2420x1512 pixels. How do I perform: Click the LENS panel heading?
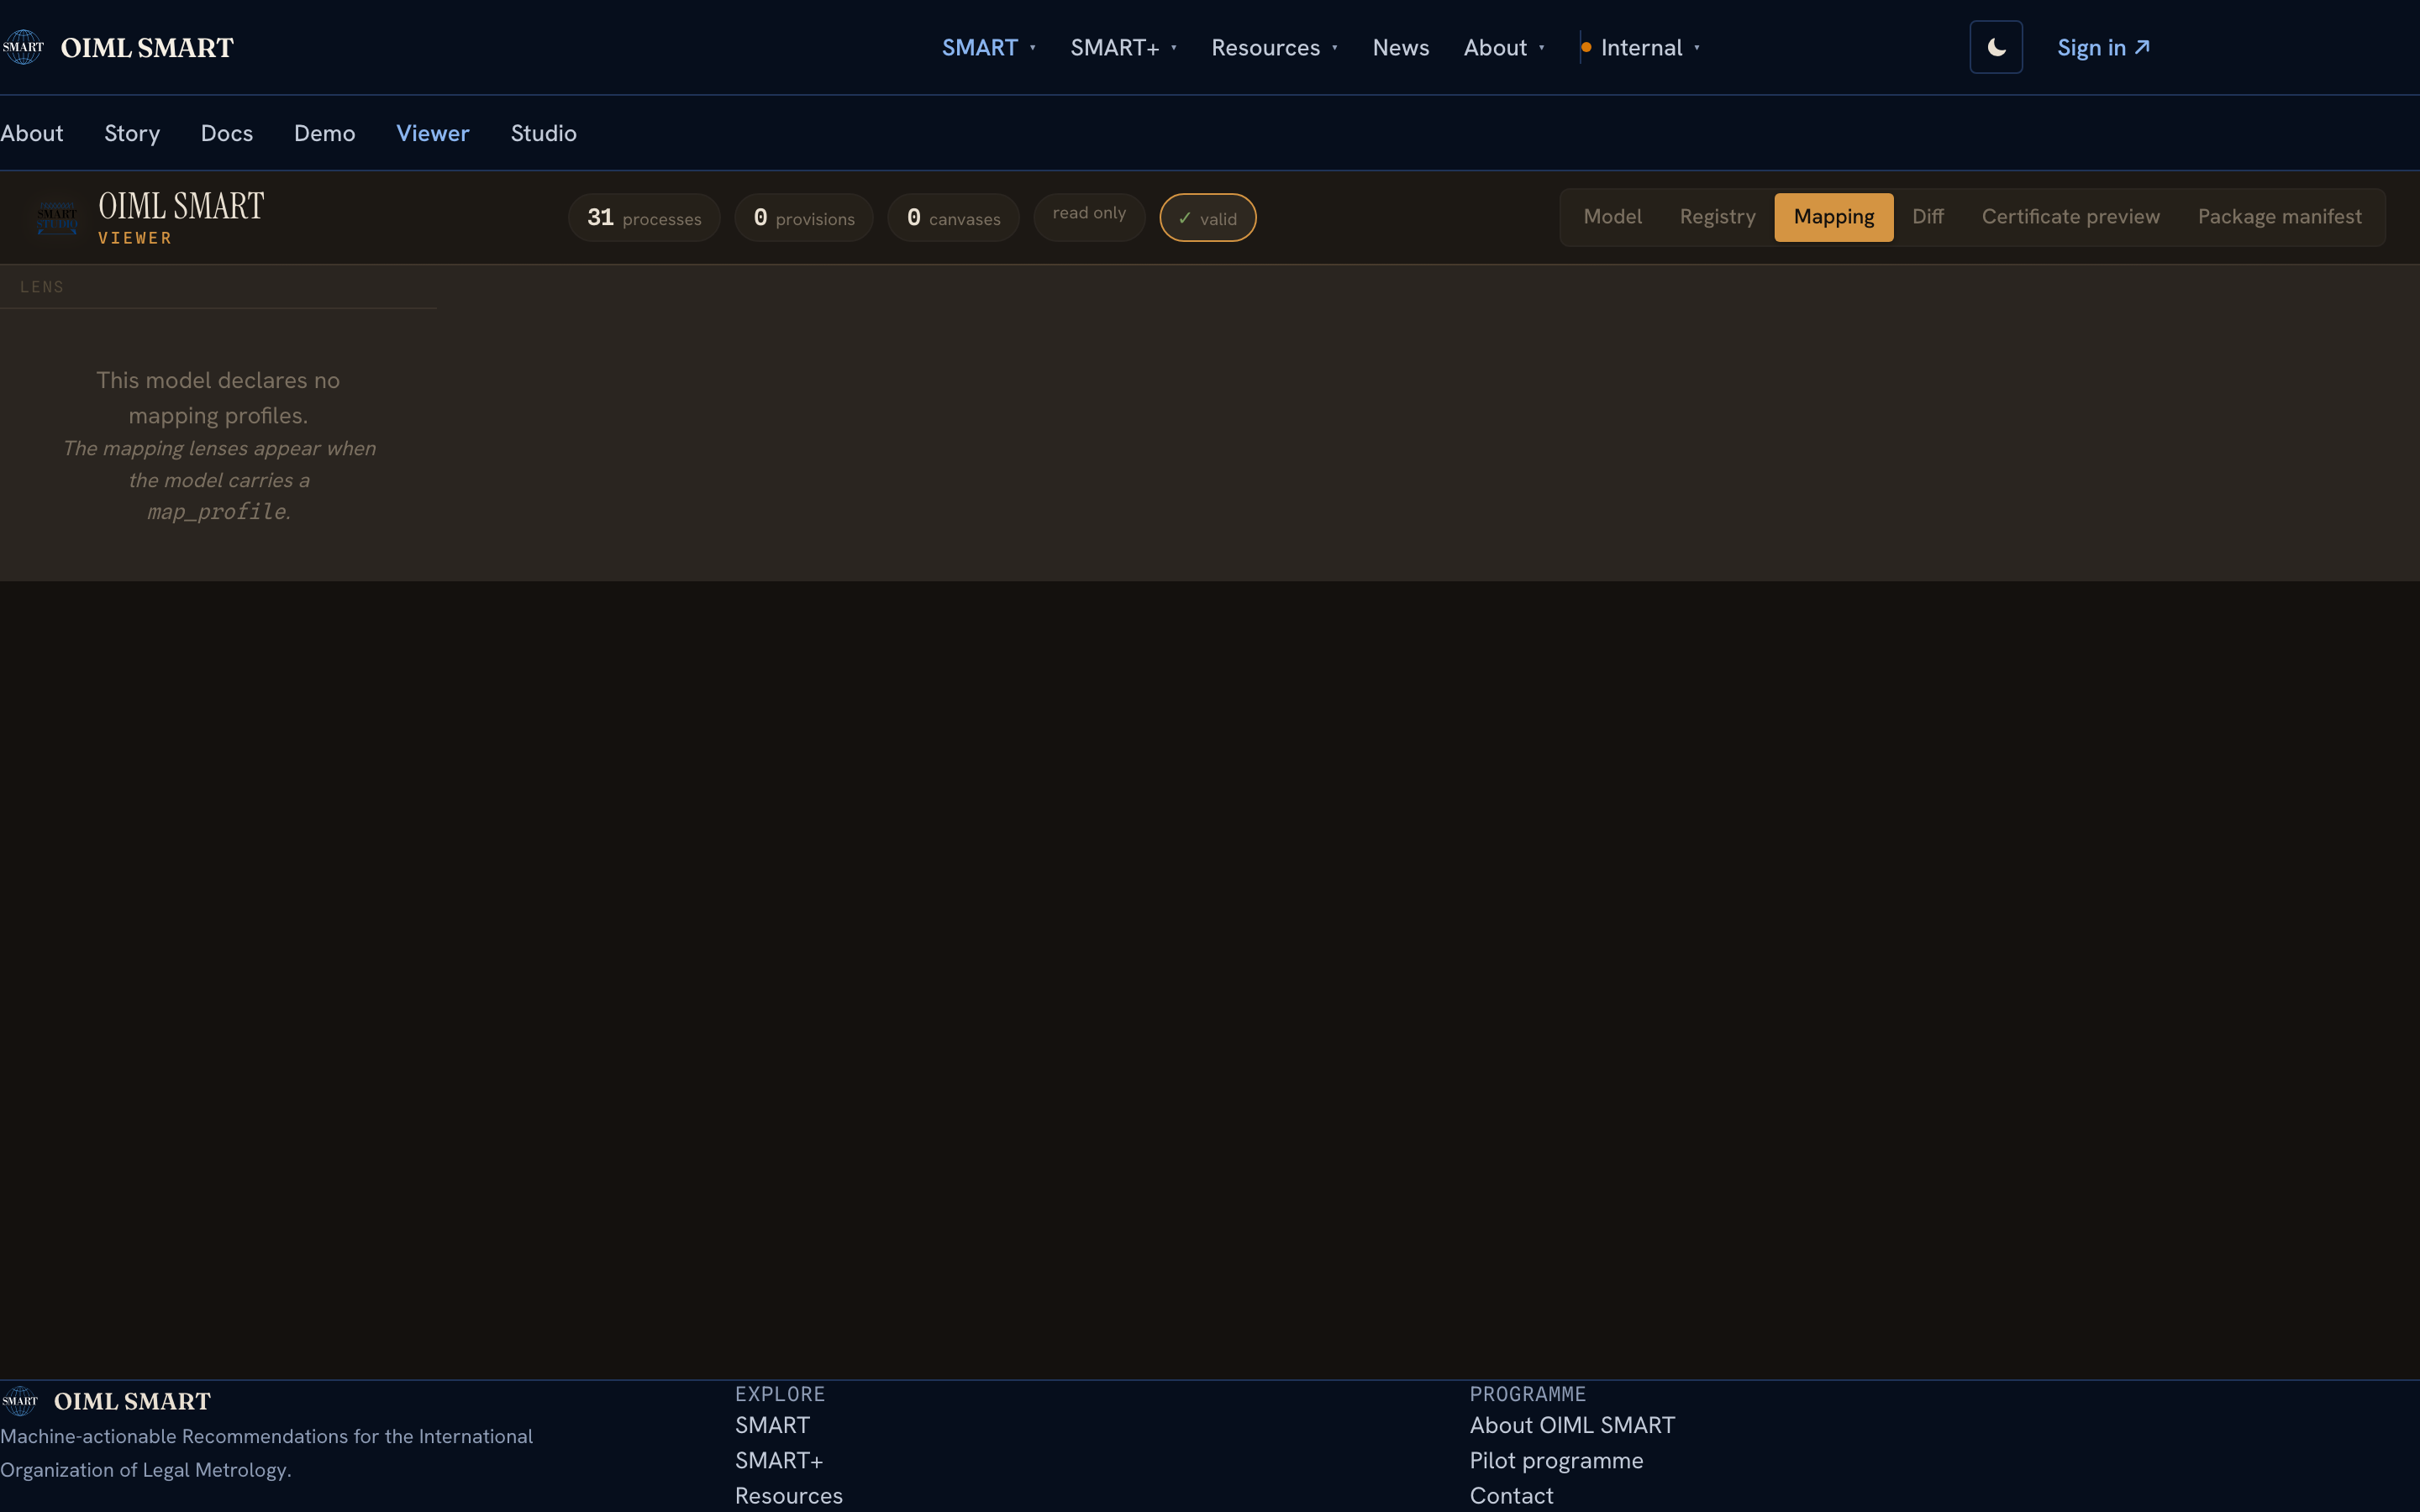point(42,287)
